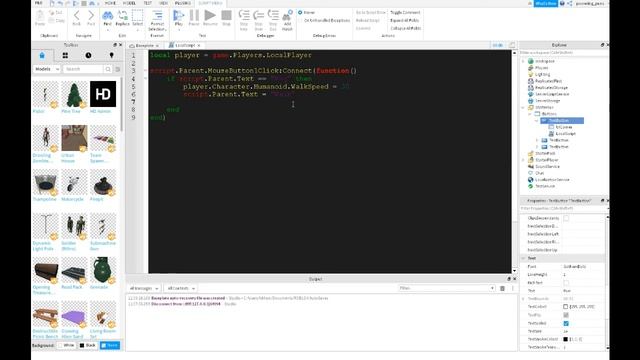Start playtest with the Play icon
The height and width of the screenshot is (360, 640).
point(178,16)
